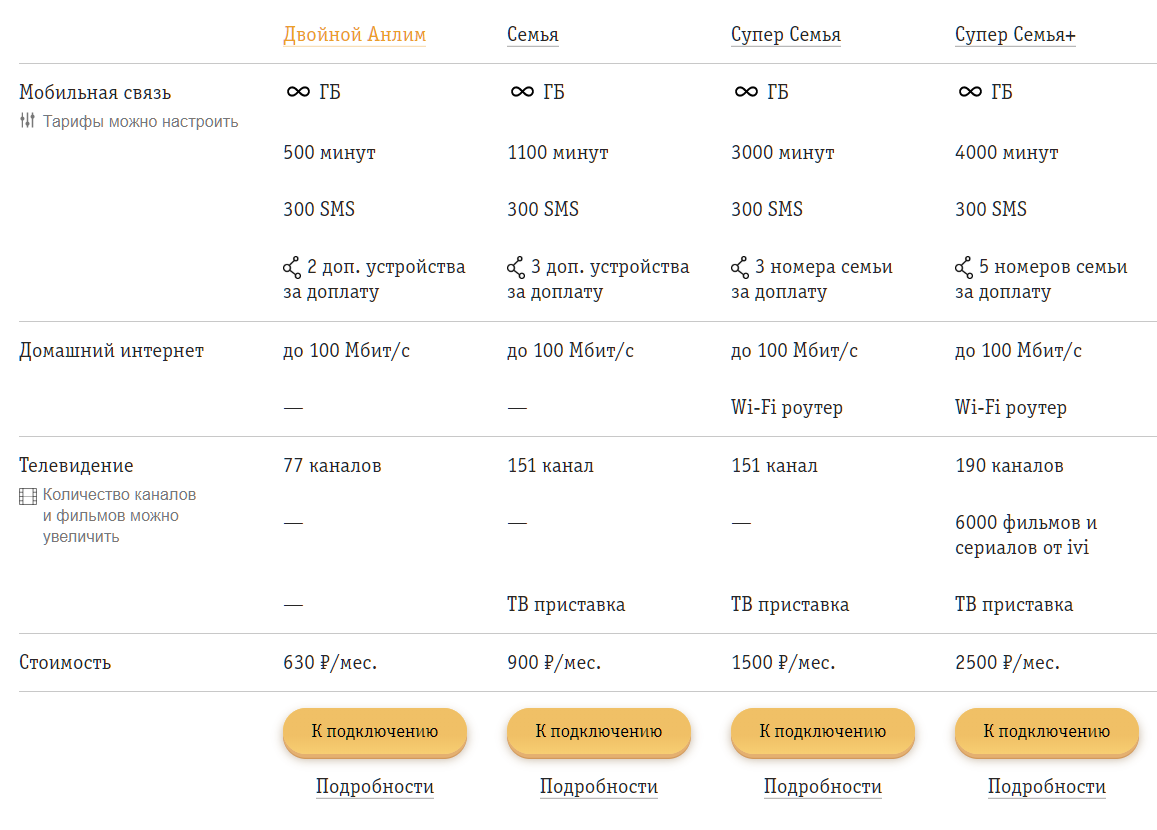The width and height of the screenshot is (1157, 830).
Task: Click К подключению for 630 ₽ plan
Action: point(375,732)
